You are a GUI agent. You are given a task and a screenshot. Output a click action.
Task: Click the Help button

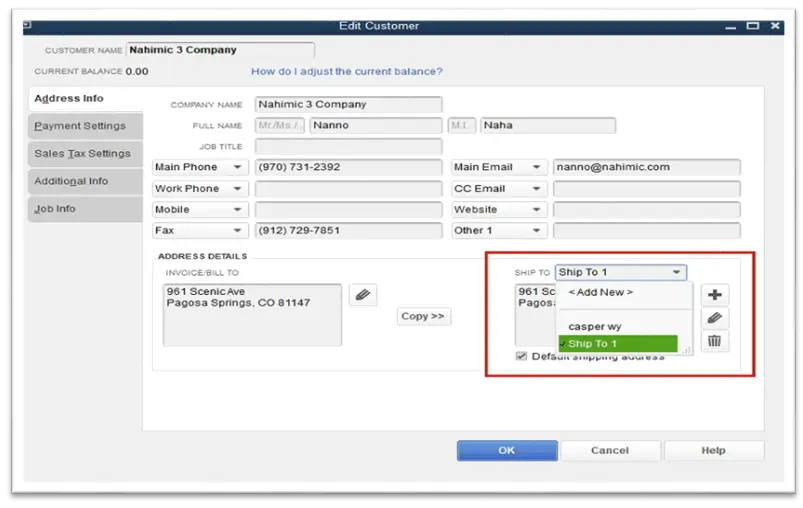click(713, 450)
